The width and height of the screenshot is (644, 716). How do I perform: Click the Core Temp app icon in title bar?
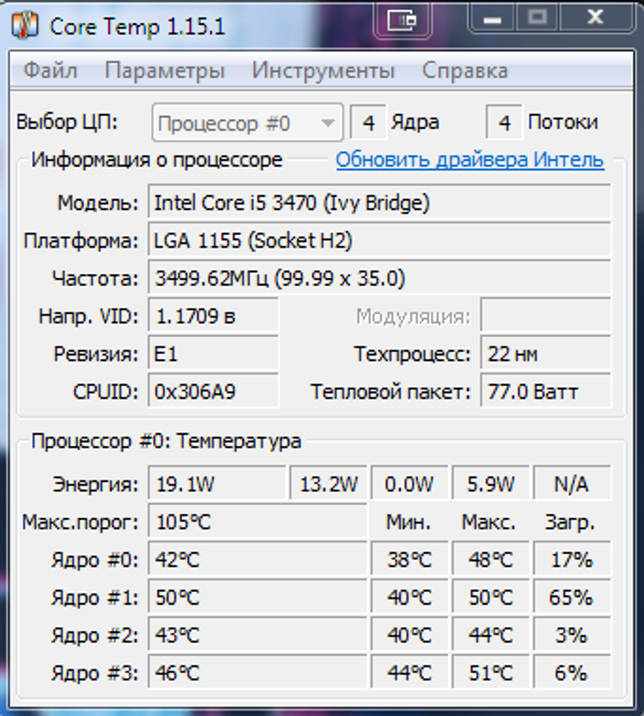tap(25, 26)
